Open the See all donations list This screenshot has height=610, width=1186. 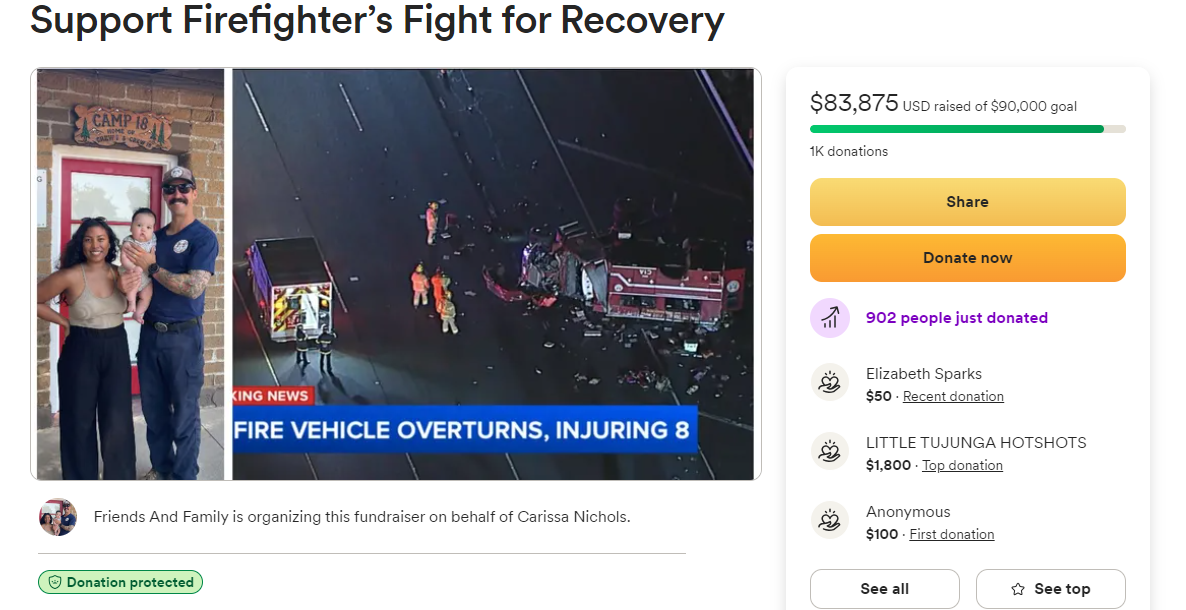[884, 589]
